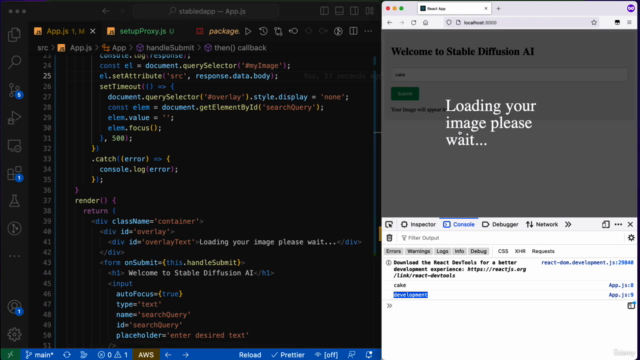Go back with the title bar arrow
Viewport: 640px width, 360px height.
tap(106, 11)
